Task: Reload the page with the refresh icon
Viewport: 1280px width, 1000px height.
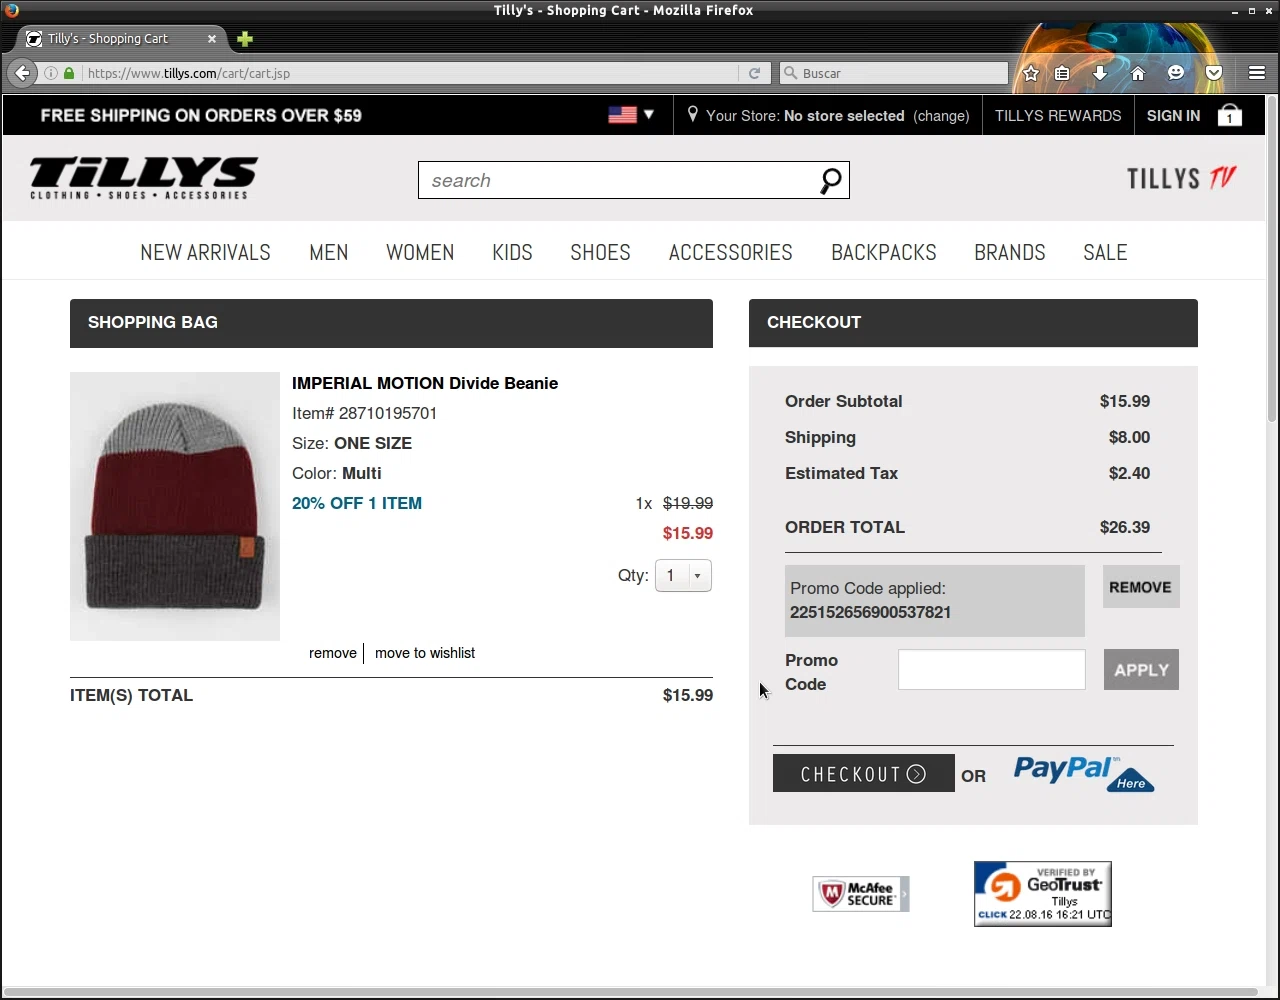Action: click(x=754, y=73)
